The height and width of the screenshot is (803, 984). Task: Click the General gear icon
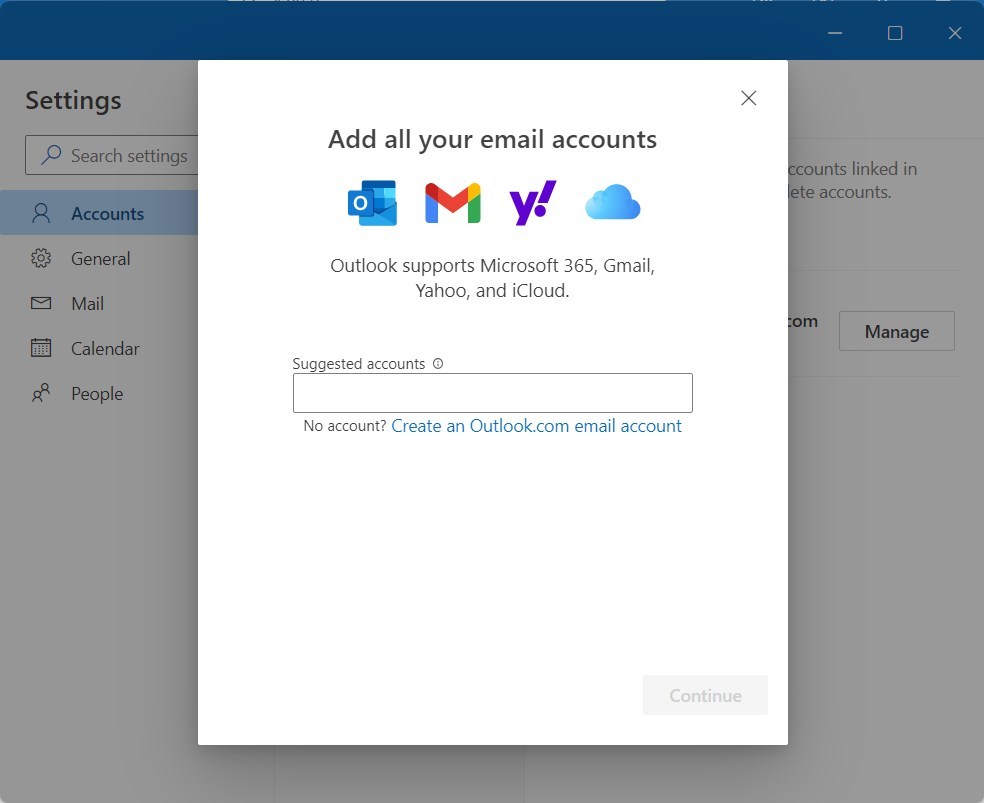(x=41, y=258)
